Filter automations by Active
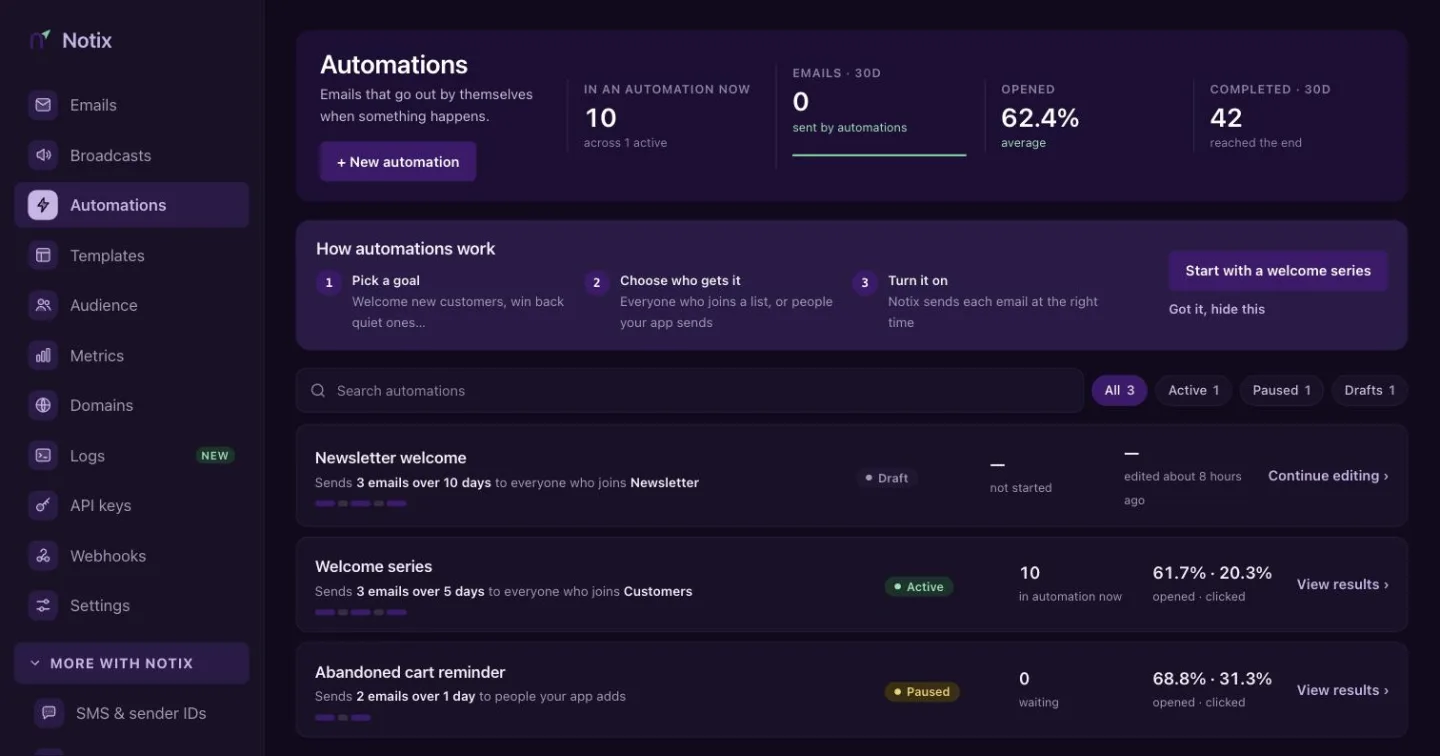The width and height of the screenshot is (1440, 756). pos(1194,391)
